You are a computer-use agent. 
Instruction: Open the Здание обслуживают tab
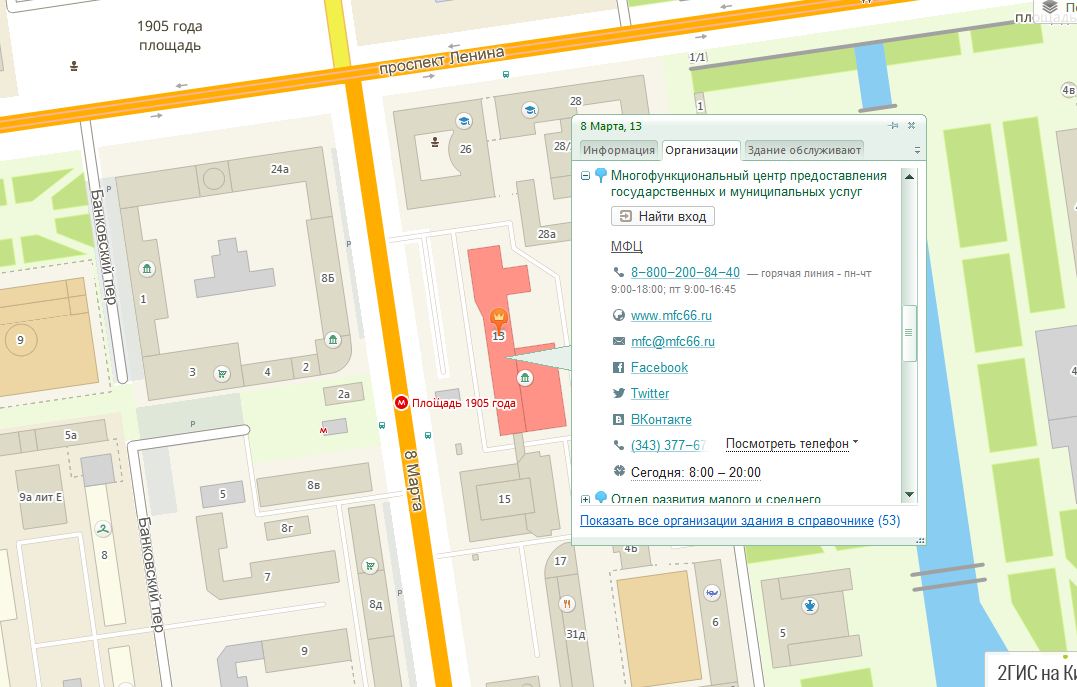point(804,150)
